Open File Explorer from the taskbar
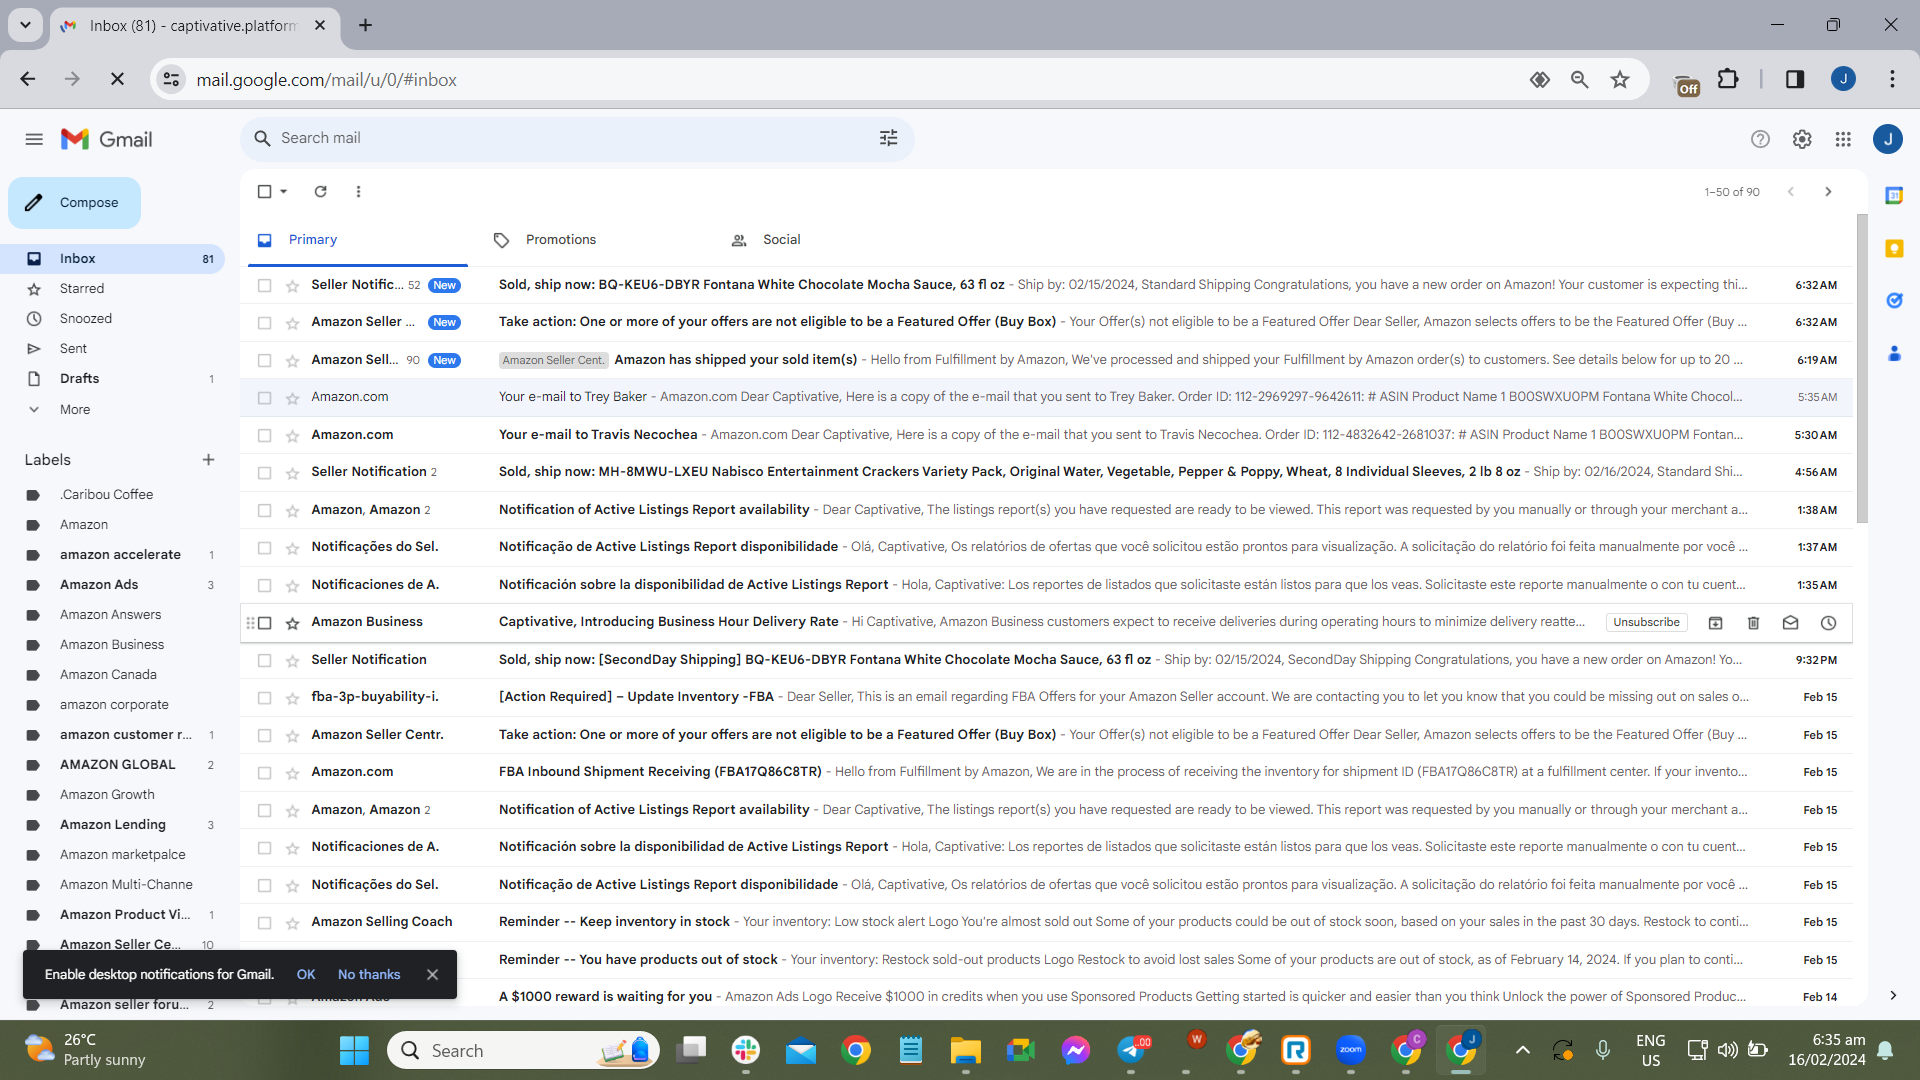 [965, 1050]
